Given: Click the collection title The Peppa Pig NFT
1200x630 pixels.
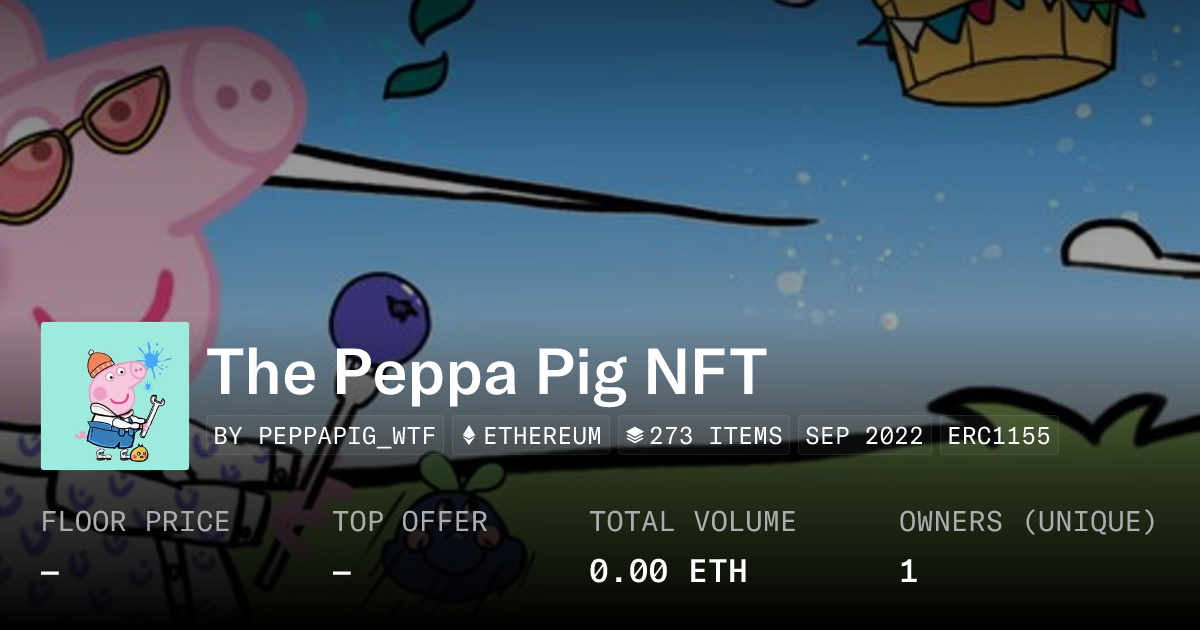Looking at the screenshot, I should [486, 371].
